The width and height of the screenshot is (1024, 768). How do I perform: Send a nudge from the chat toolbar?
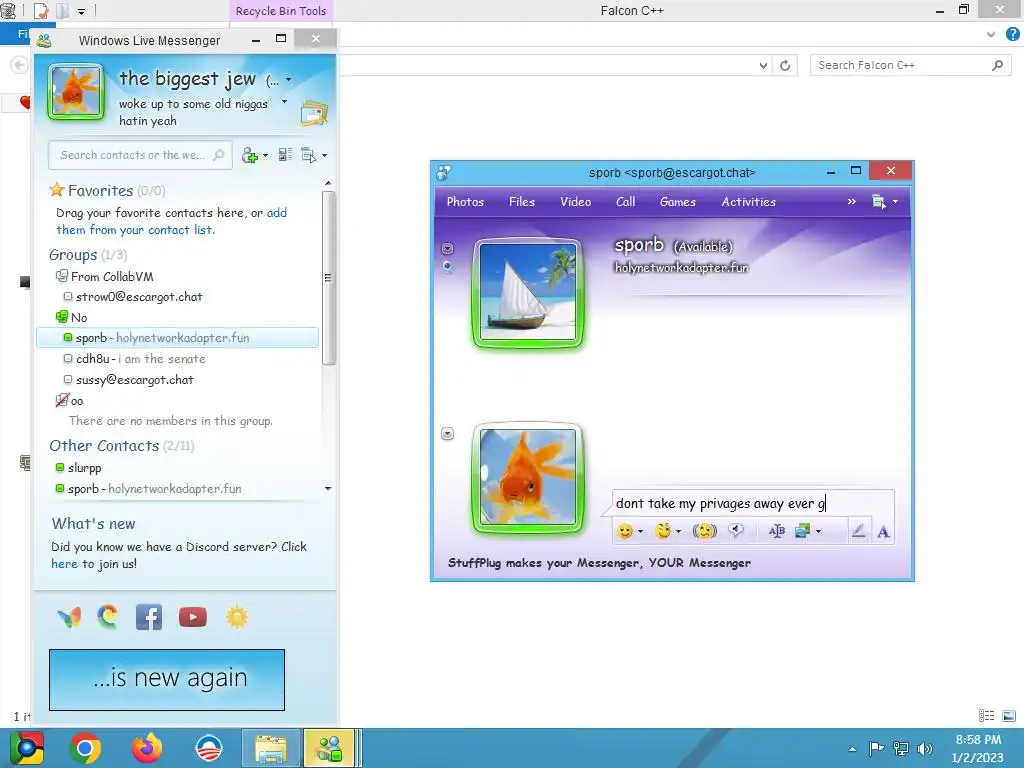coord(705,531)
